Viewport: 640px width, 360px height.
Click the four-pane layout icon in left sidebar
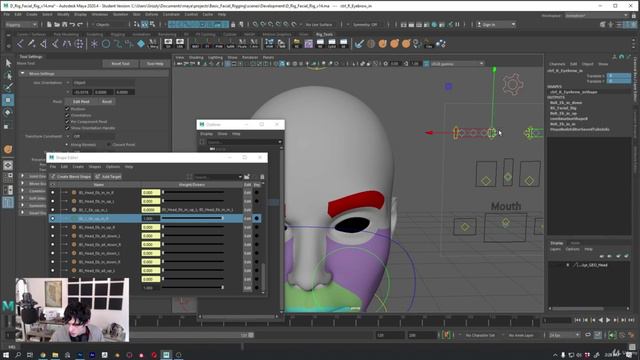(x=8, y=178)
